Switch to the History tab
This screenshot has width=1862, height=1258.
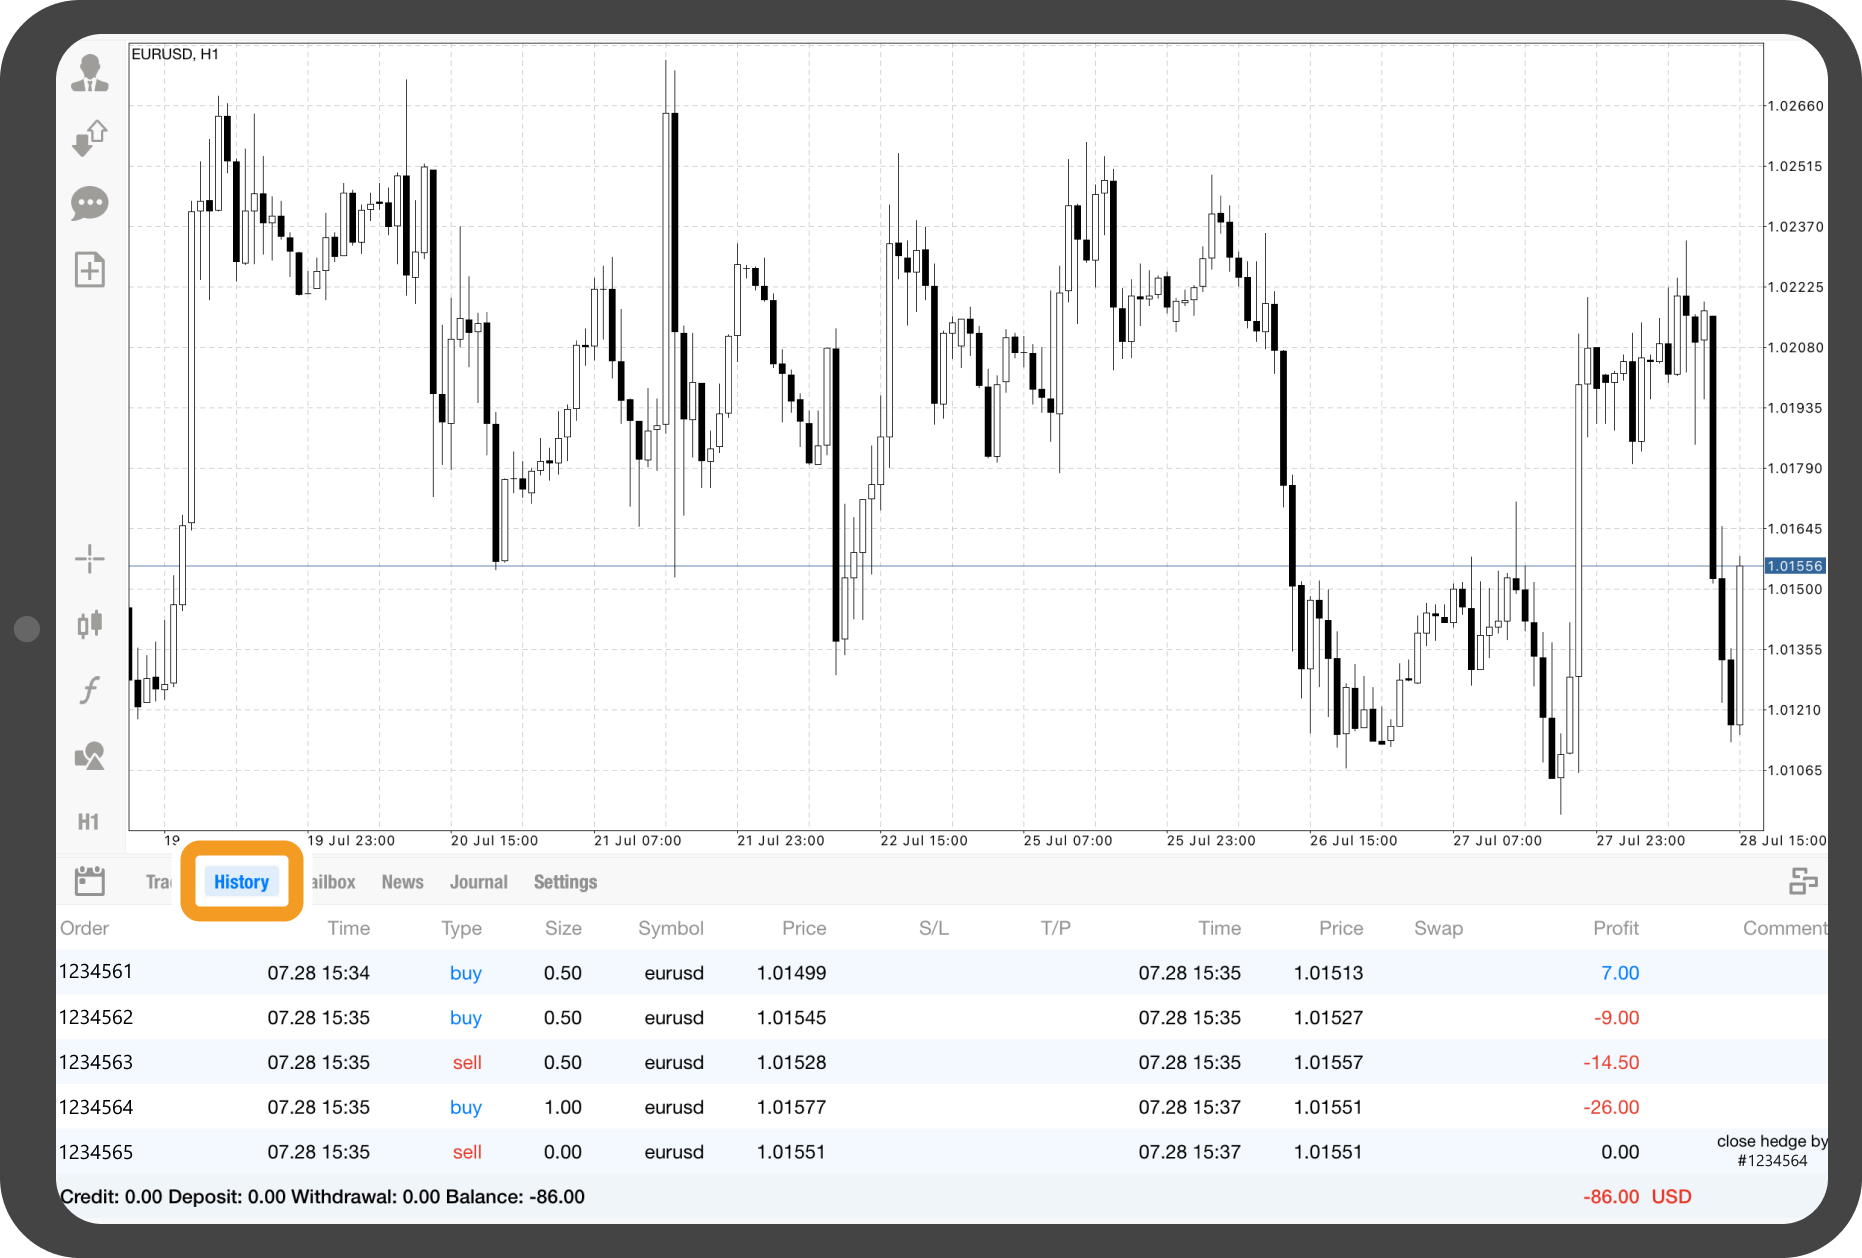click(241, 882)
